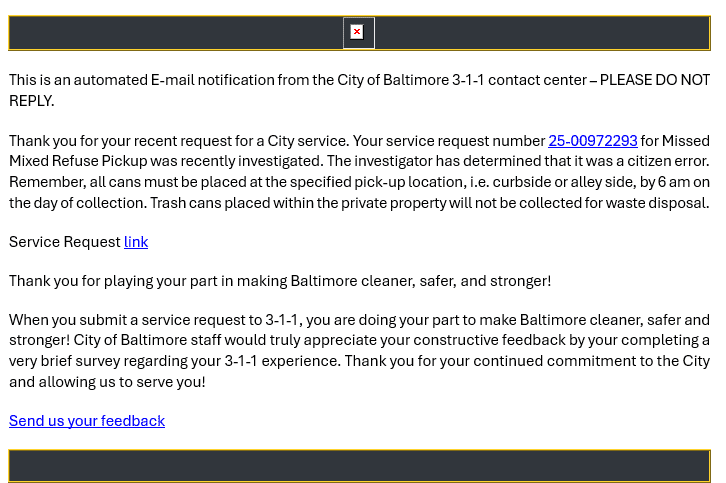
Task: Follow the "Send us your feedback" link
Action: (x=87, y=421)
